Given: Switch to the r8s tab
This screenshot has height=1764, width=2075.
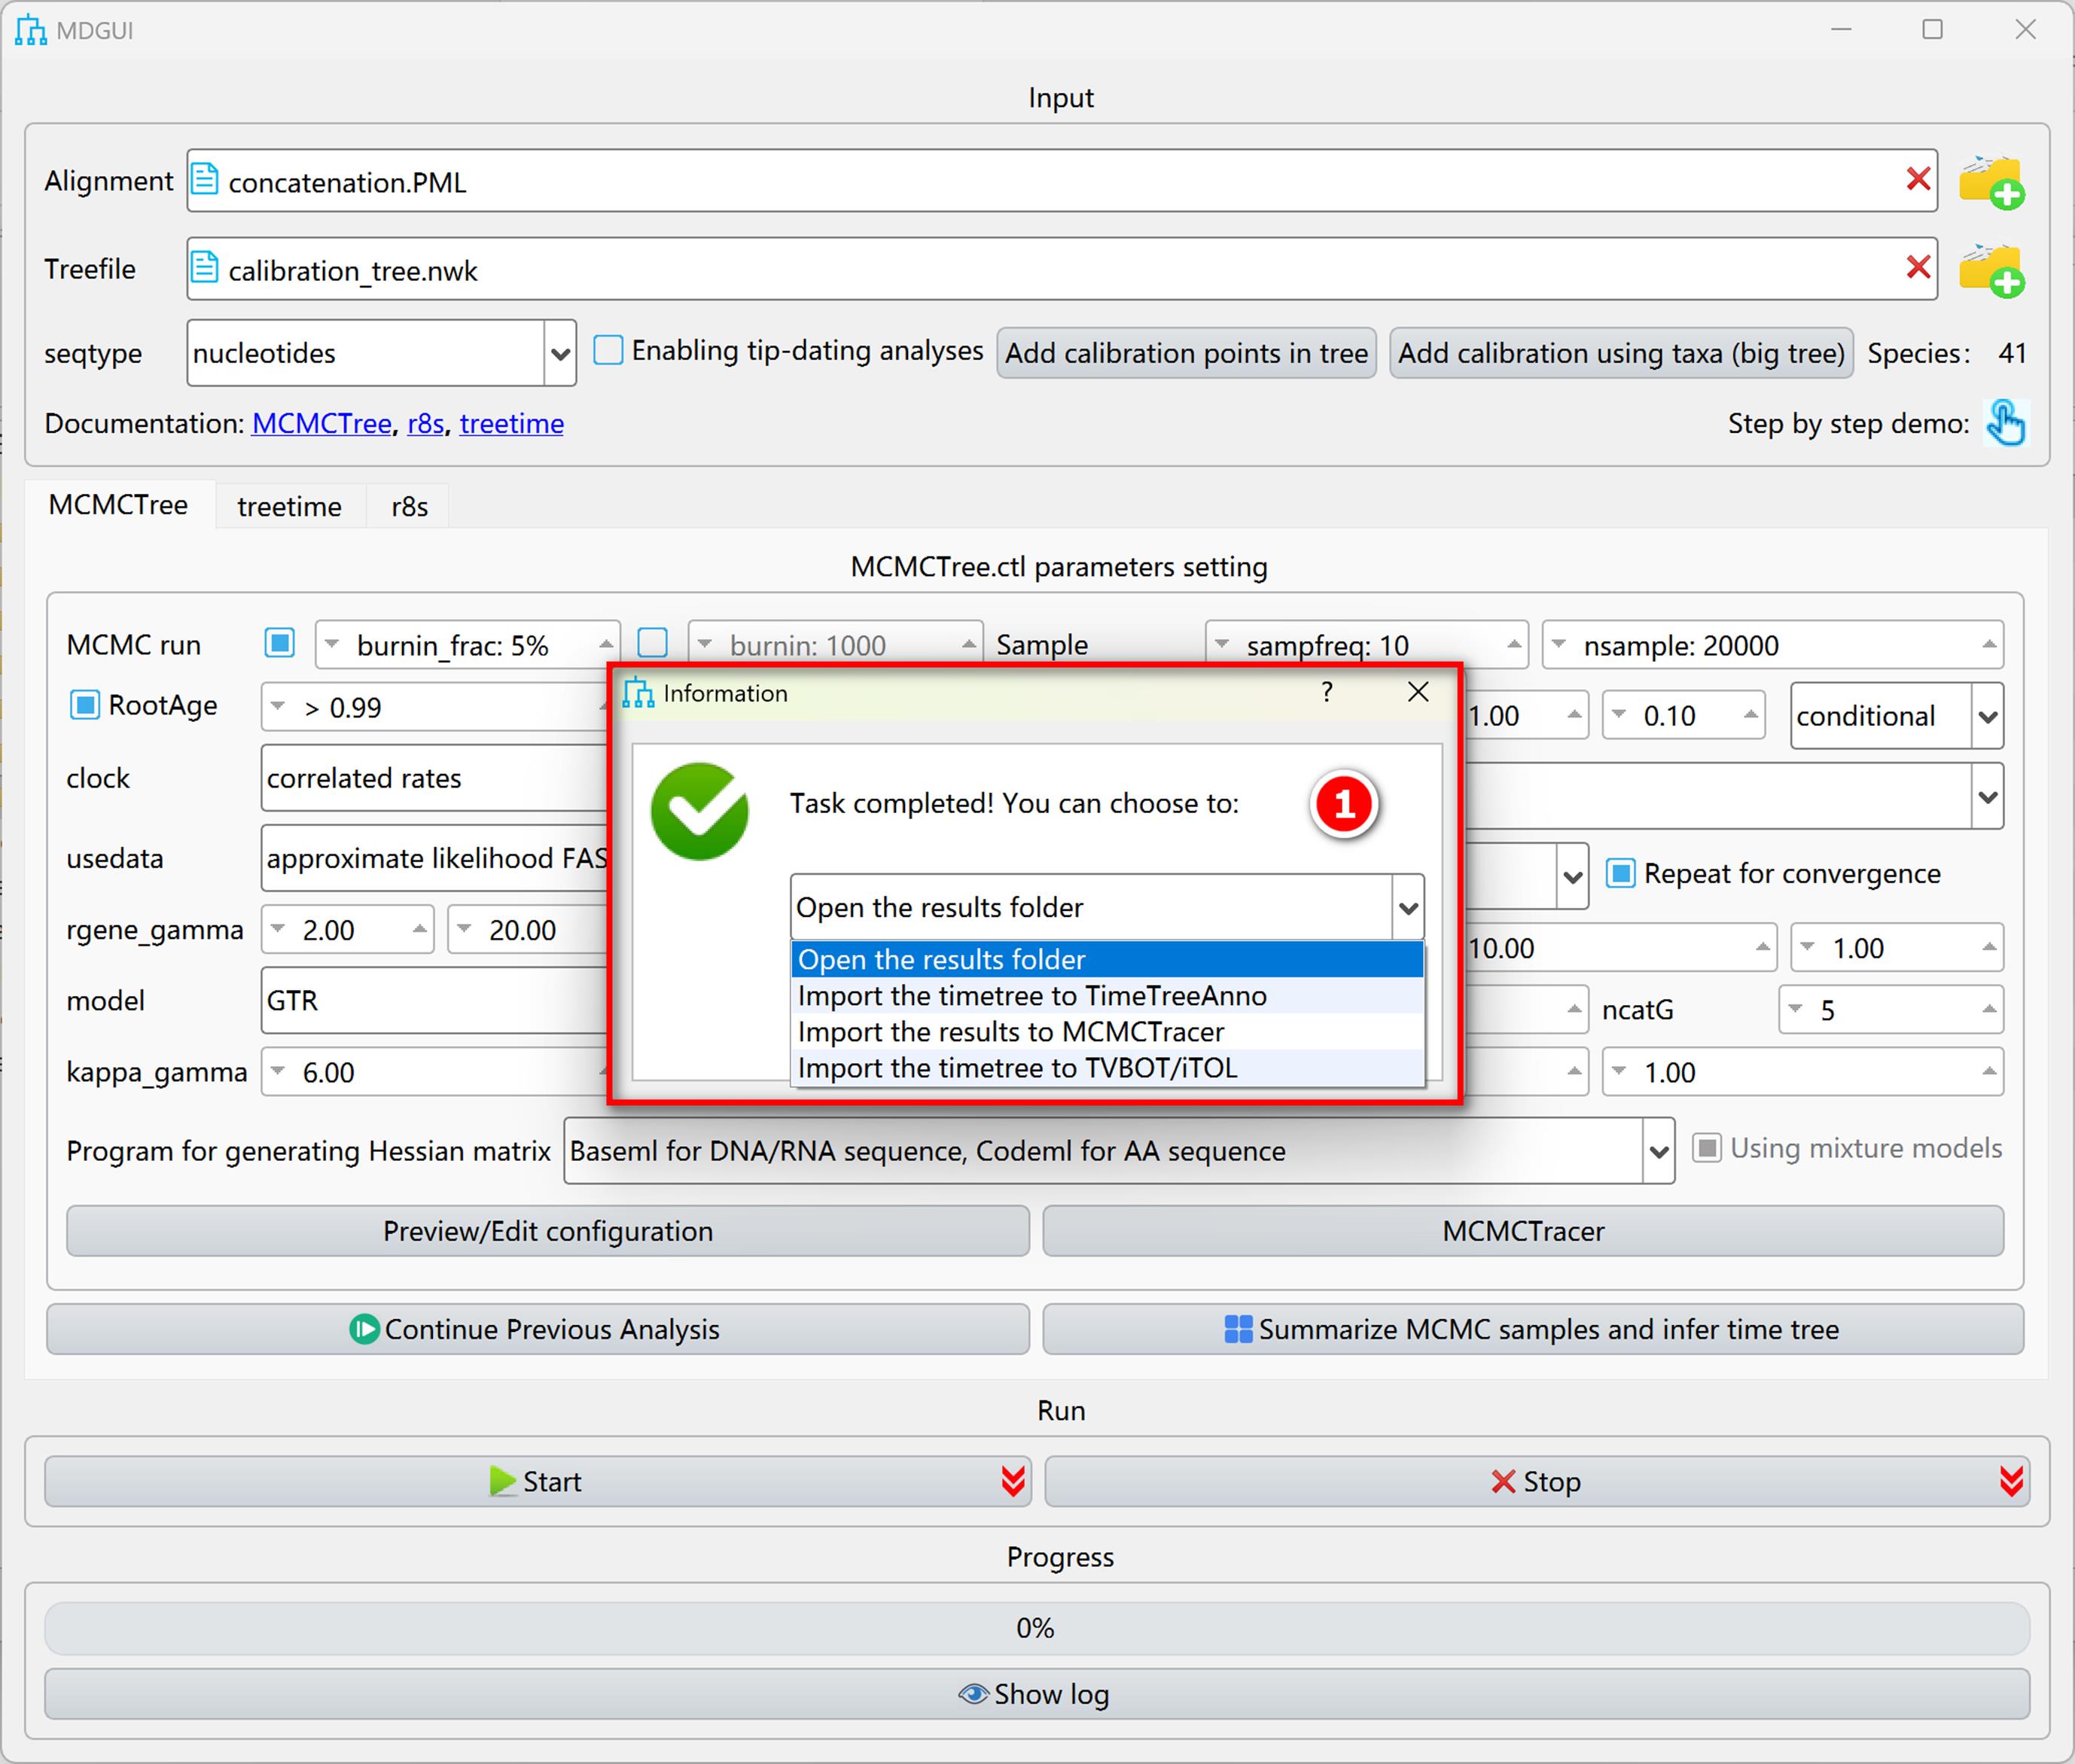Looking at the screenshot, I should click(409, 506).
